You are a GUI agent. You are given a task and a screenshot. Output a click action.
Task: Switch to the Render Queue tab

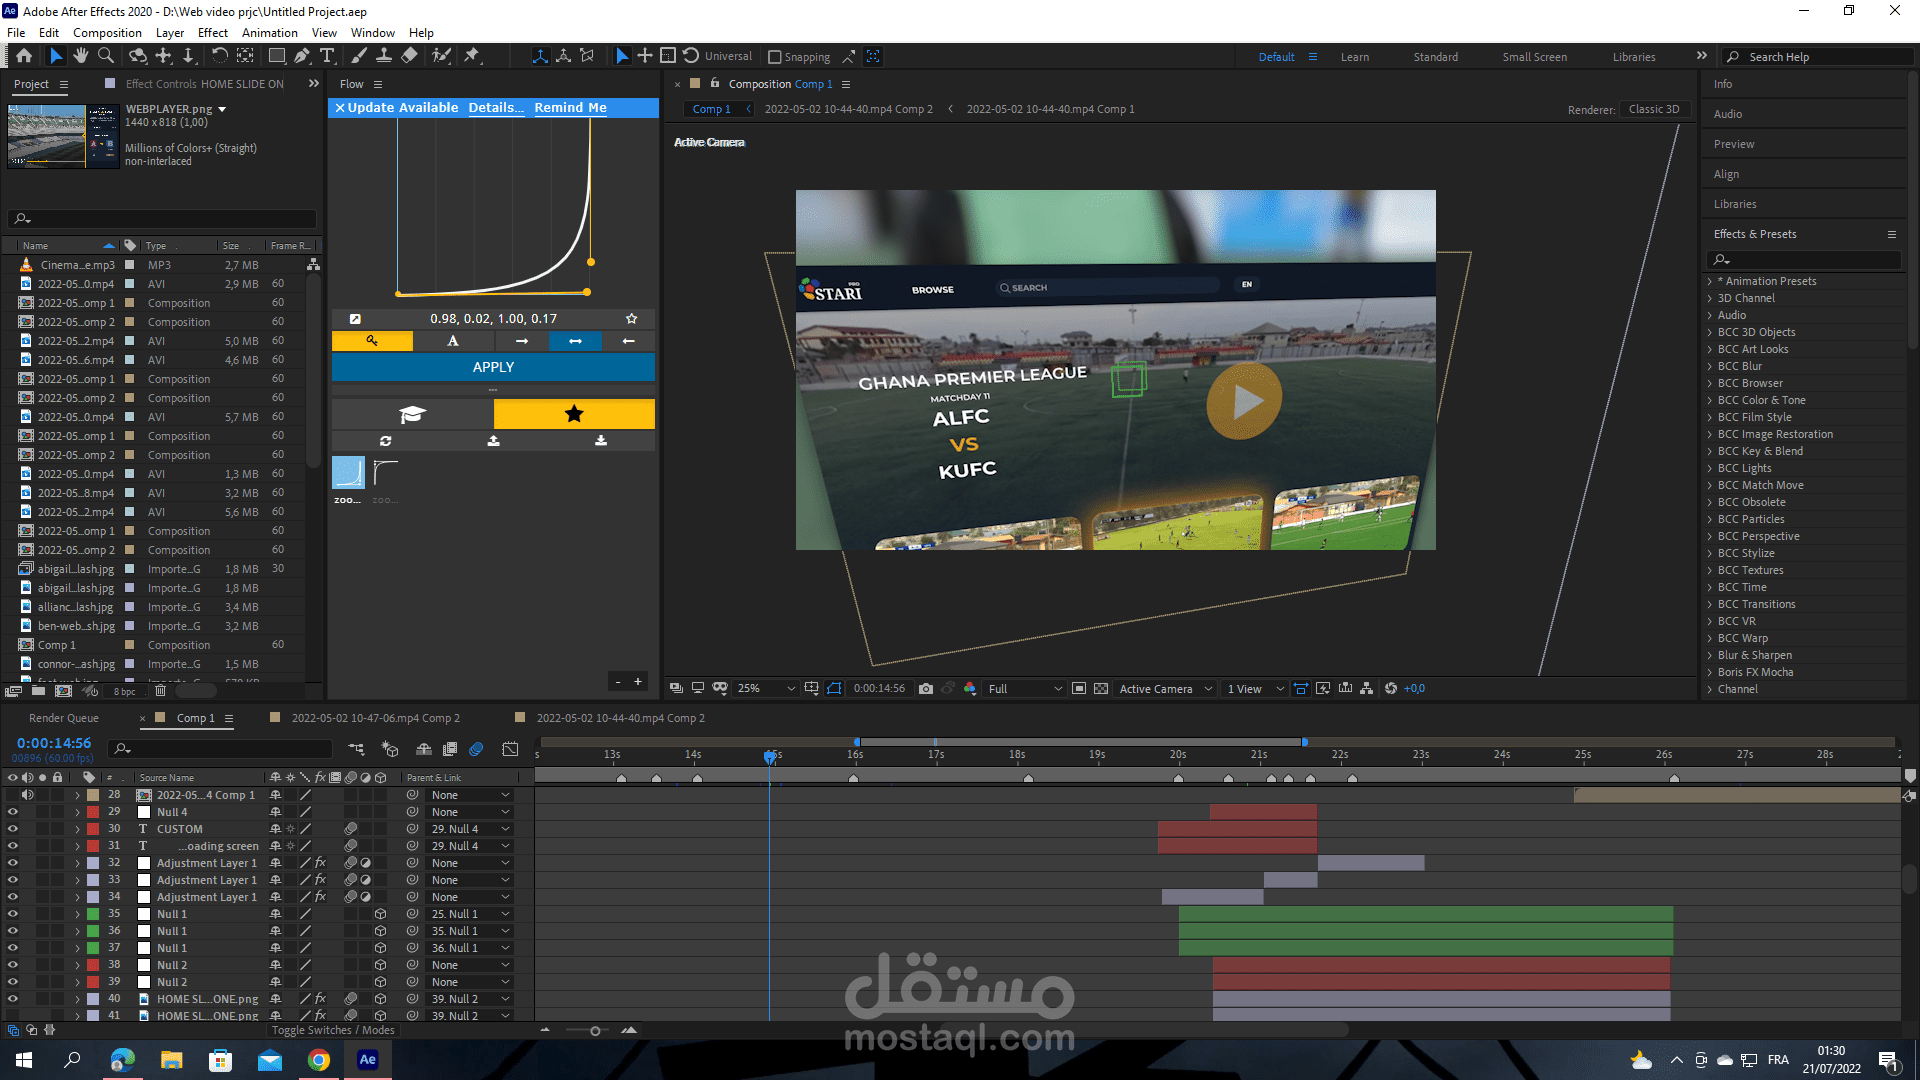pyautogui.click(x=64, y=718)
